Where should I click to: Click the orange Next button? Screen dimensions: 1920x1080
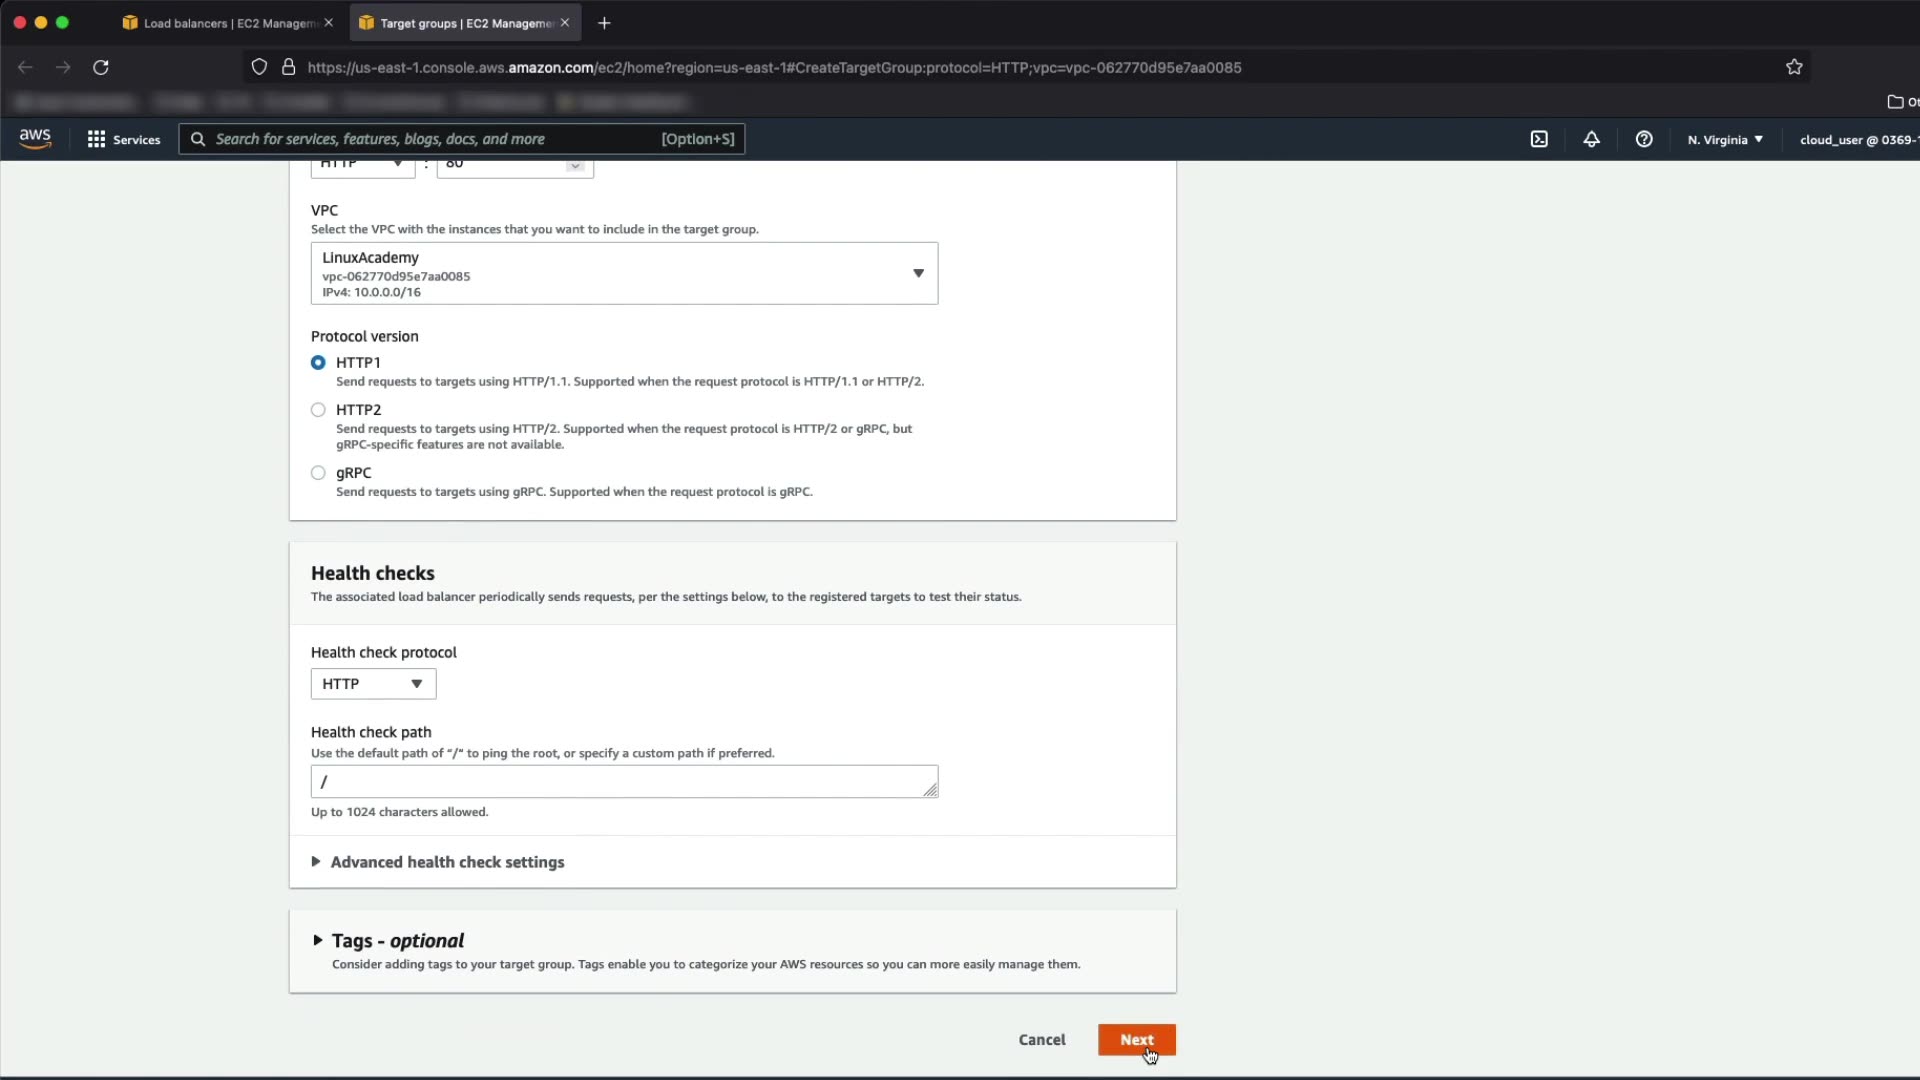coord(1136,1040)
